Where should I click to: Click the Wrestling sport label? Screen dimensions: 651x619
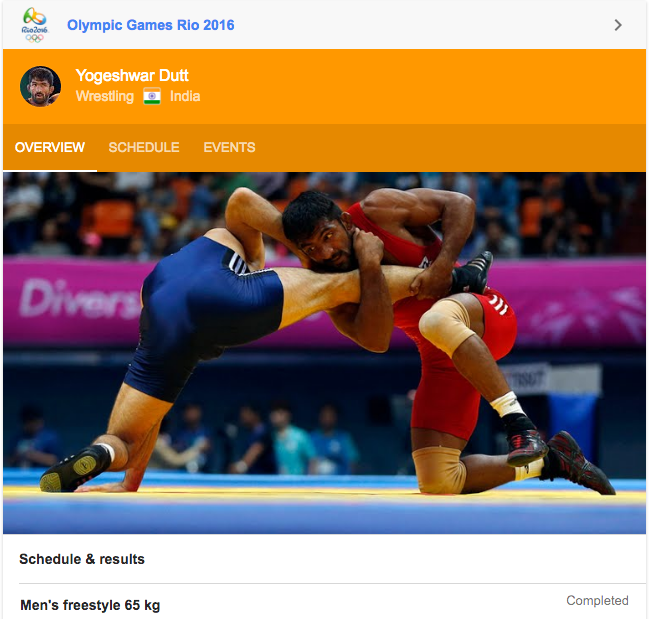coord(105,96)
